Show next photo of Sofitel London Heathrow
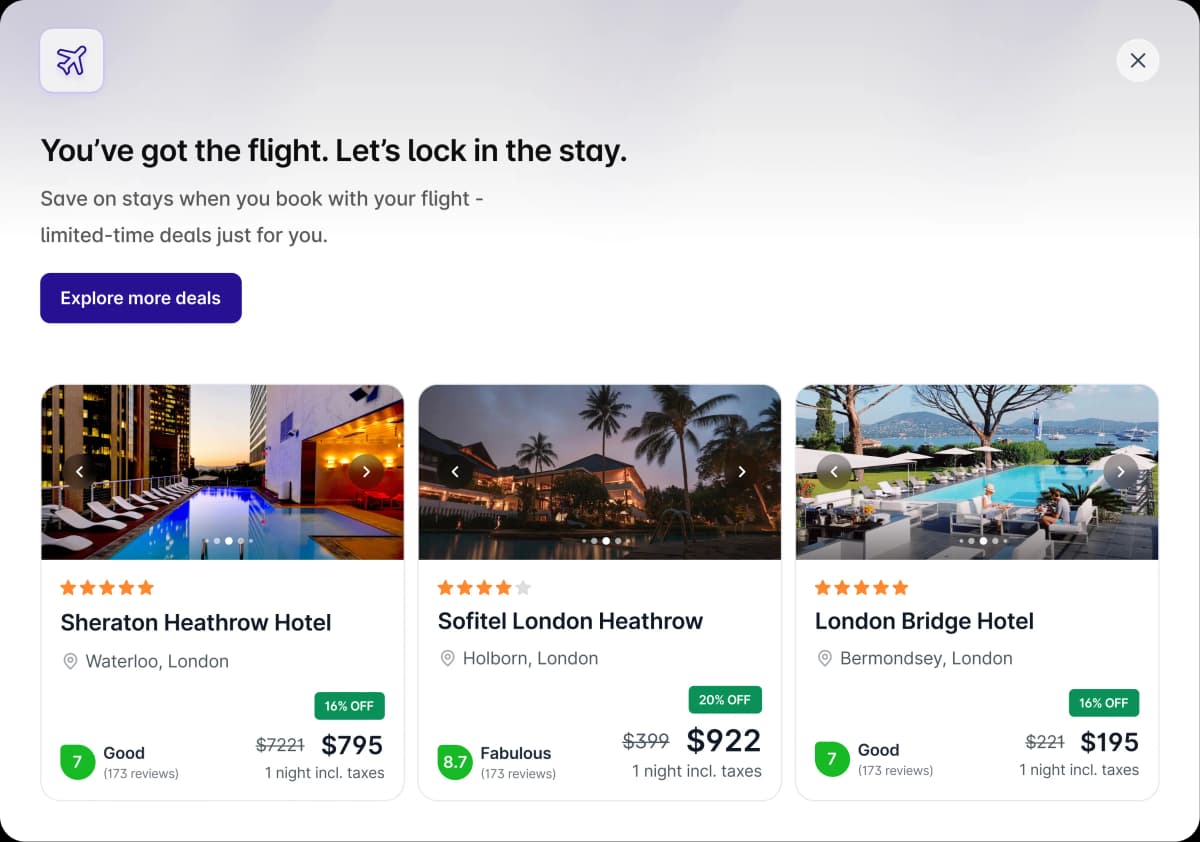 (742, 471)
